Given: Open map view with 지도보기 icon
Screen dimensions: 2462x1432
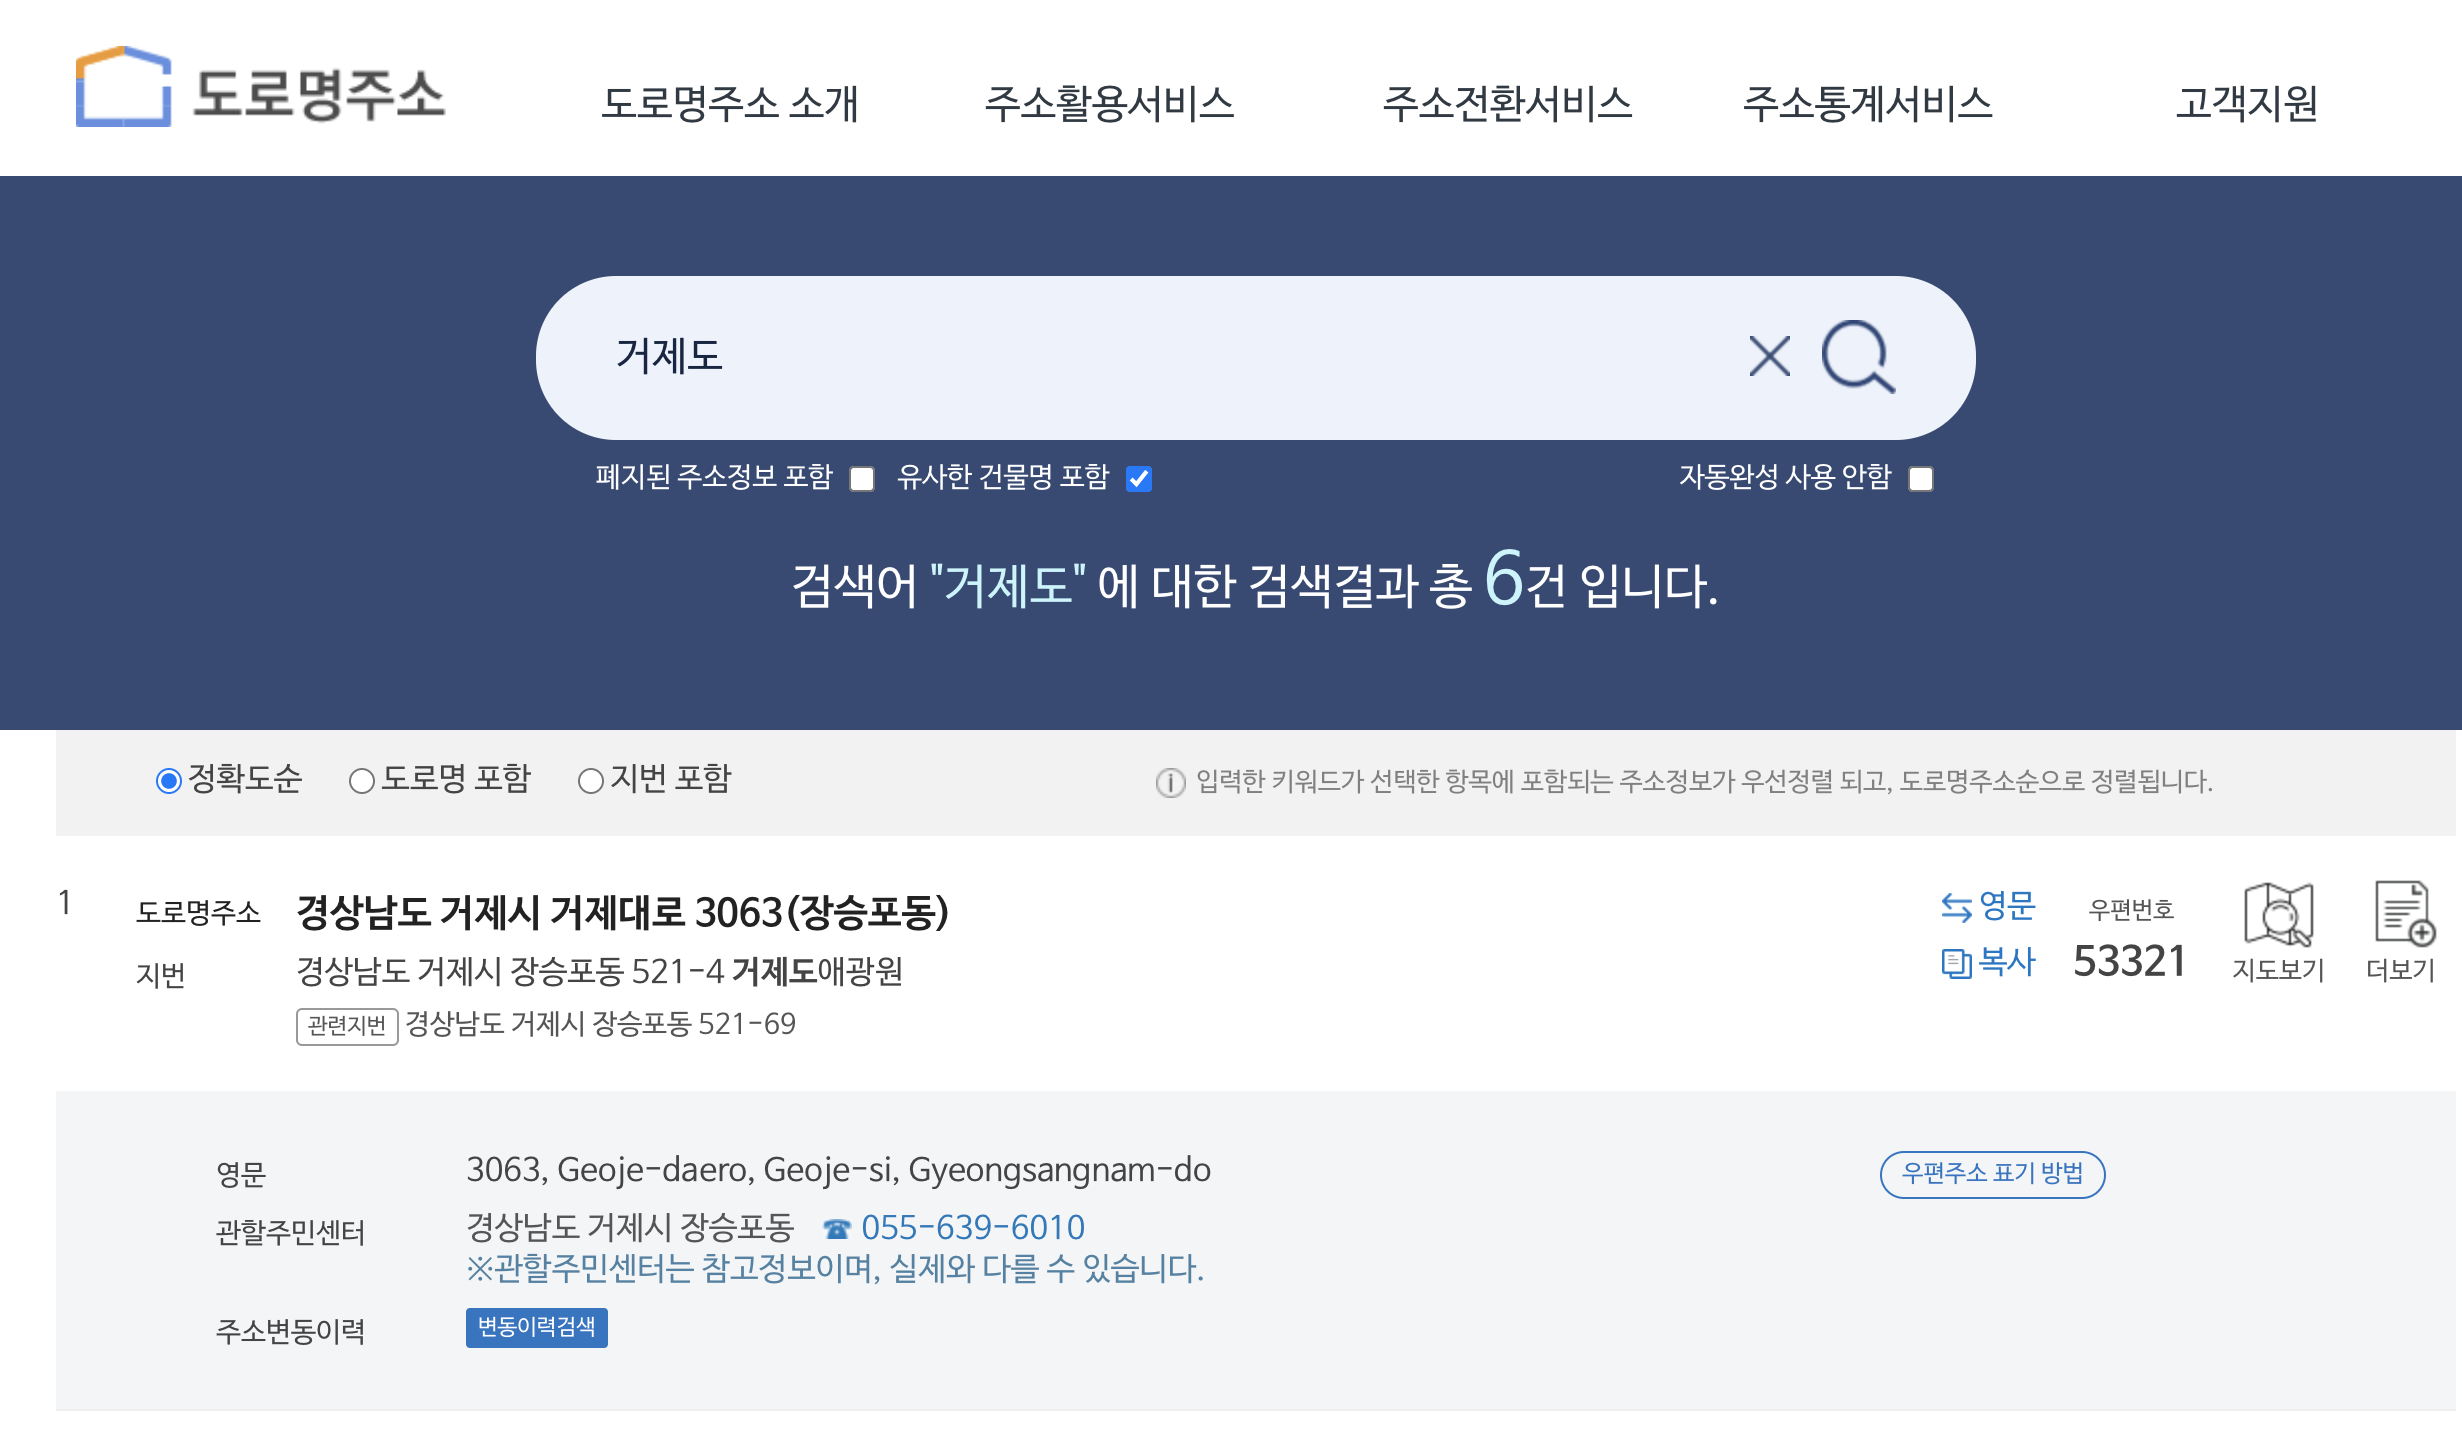Looking at the screenshot, I should point(2278,914).
